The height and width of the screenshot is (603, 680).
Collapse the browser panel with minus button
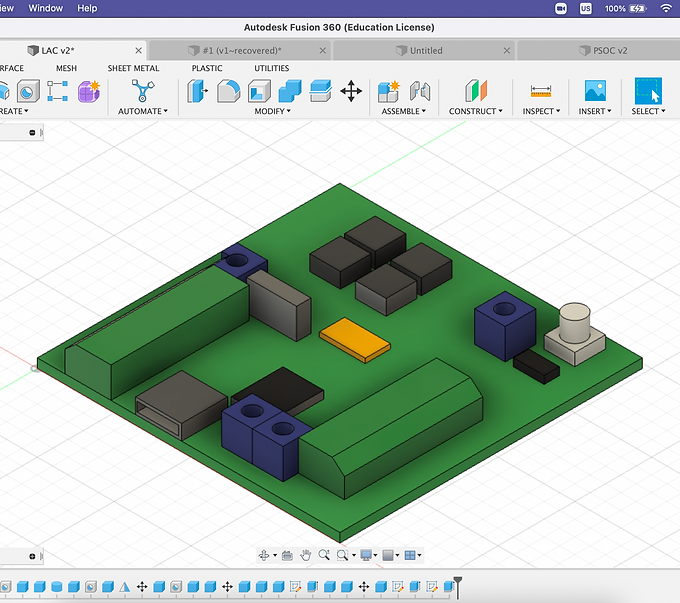pyautogui.click(x=32, y=133)
